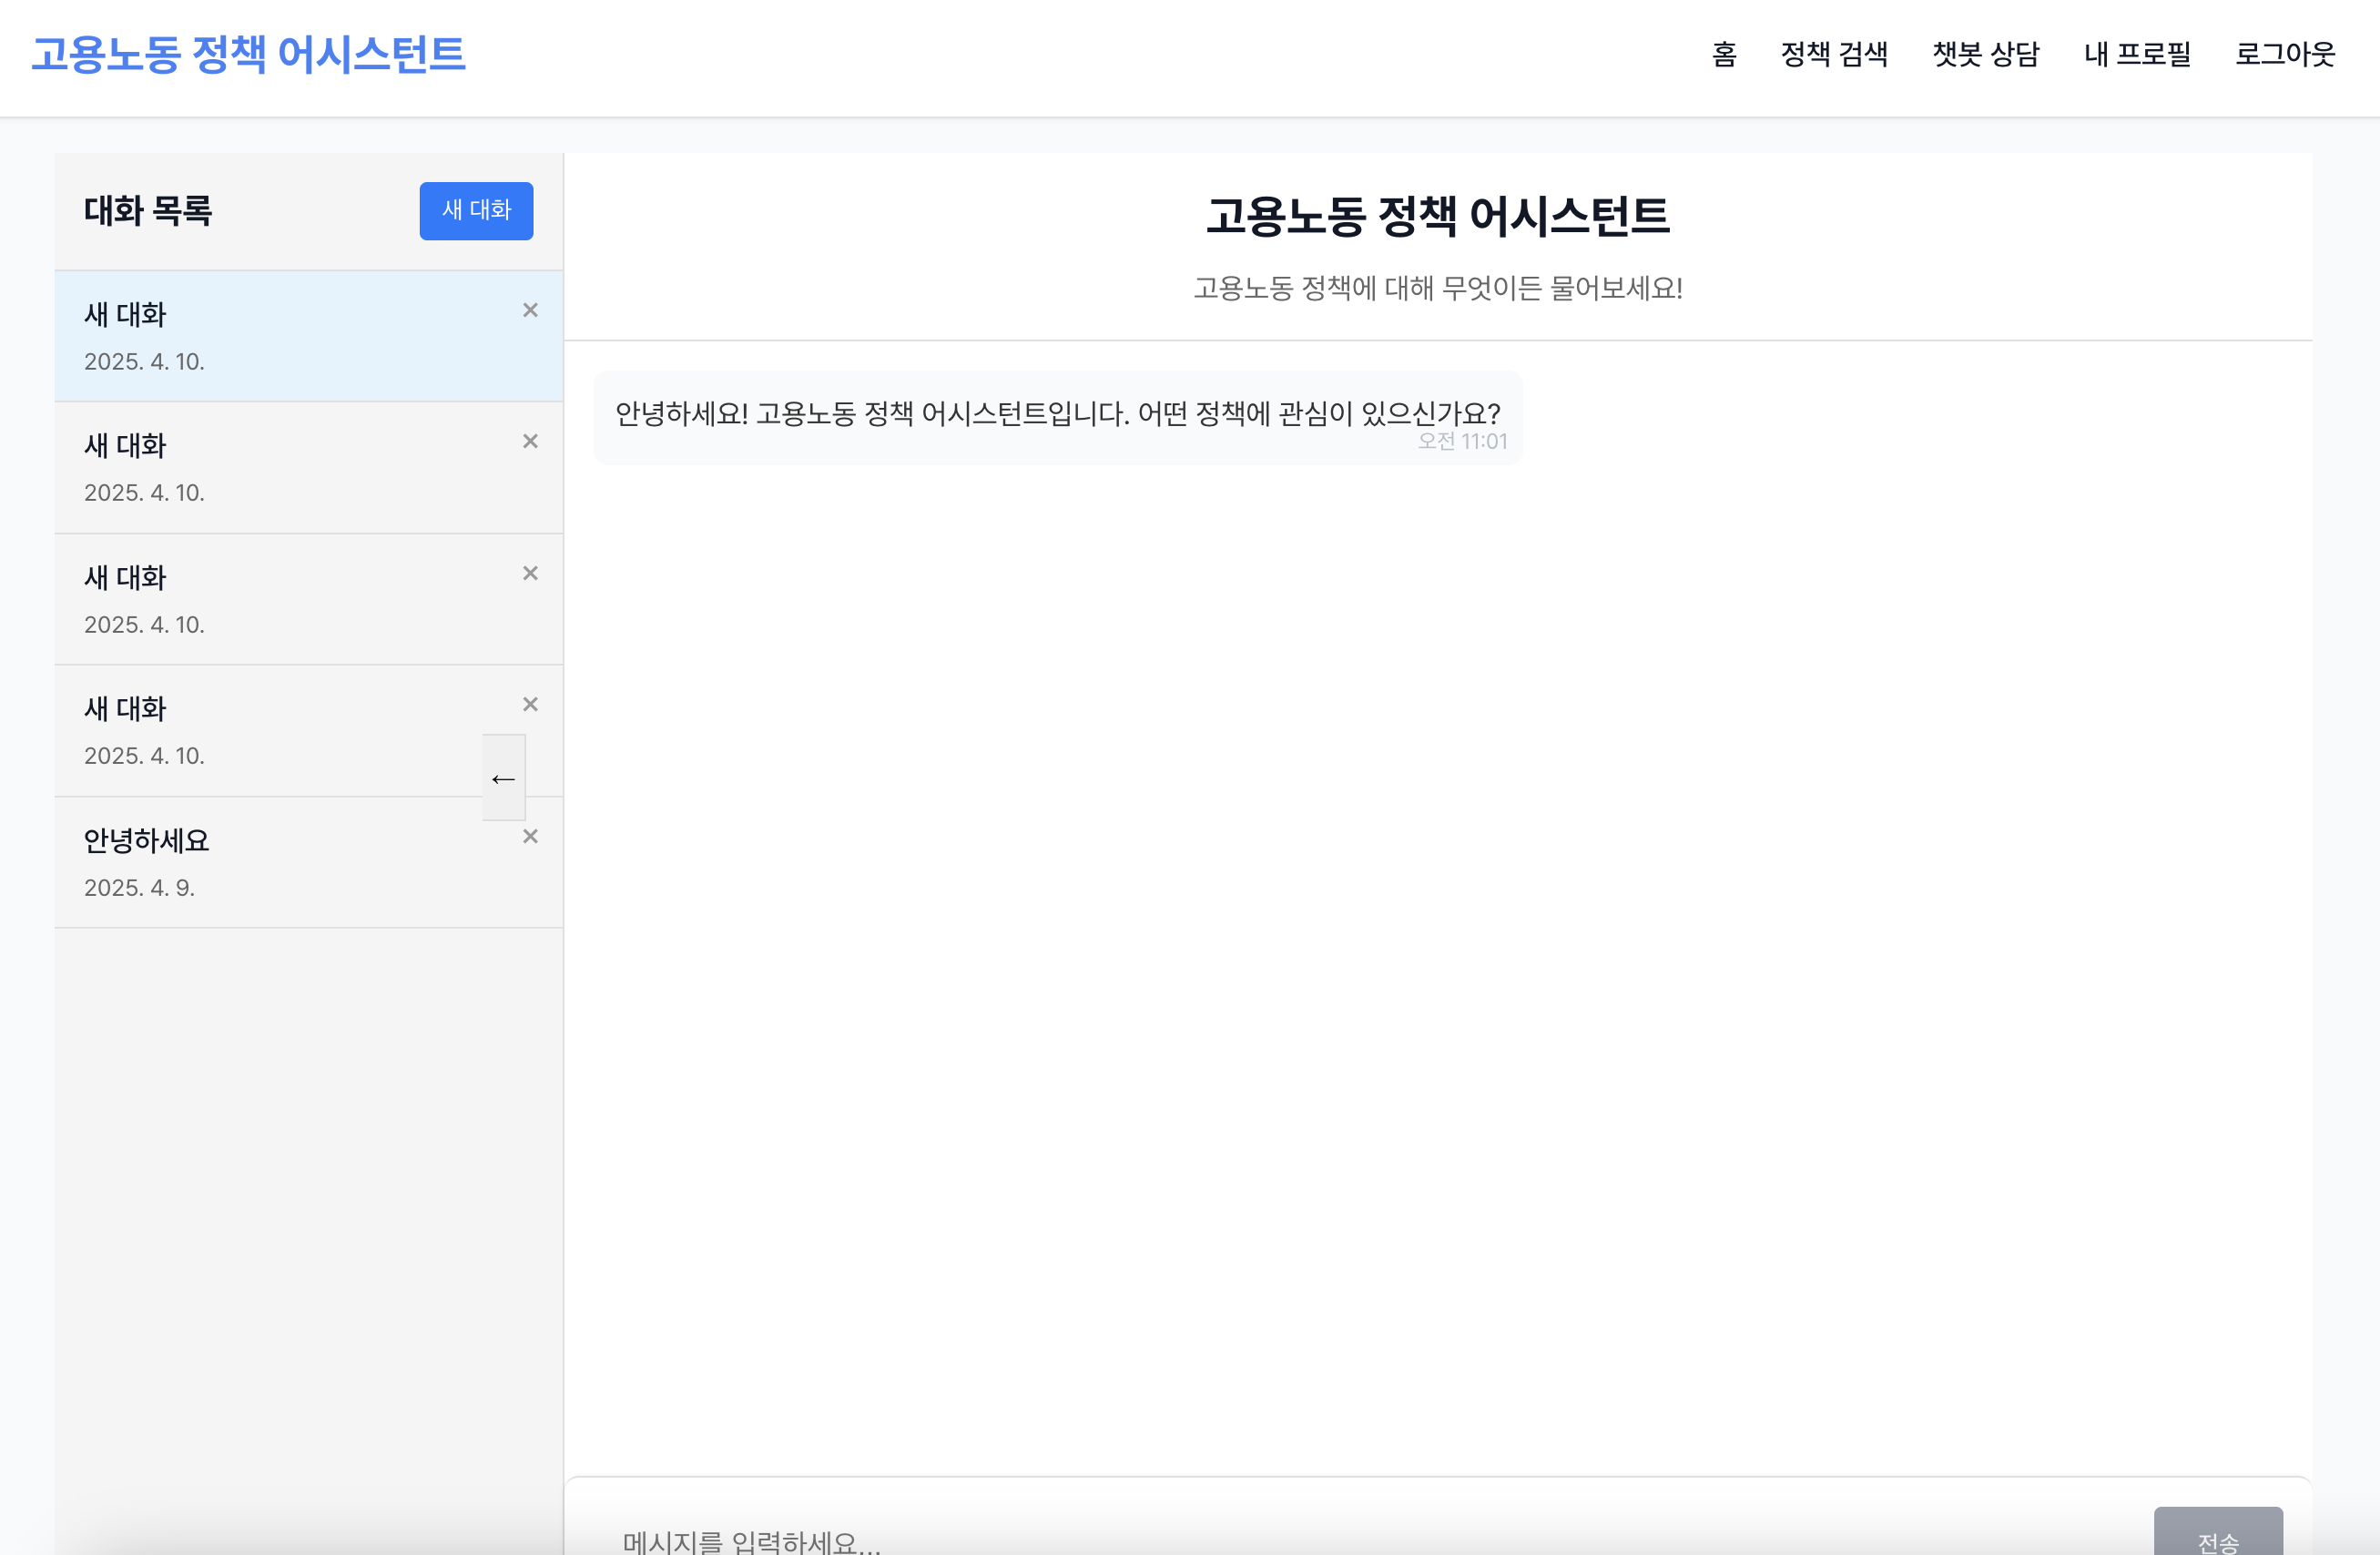This screenshot has height=1555, width=2380.
Task: Open the 챗봇 상담 page
Action: click(x=1985, y=54)
